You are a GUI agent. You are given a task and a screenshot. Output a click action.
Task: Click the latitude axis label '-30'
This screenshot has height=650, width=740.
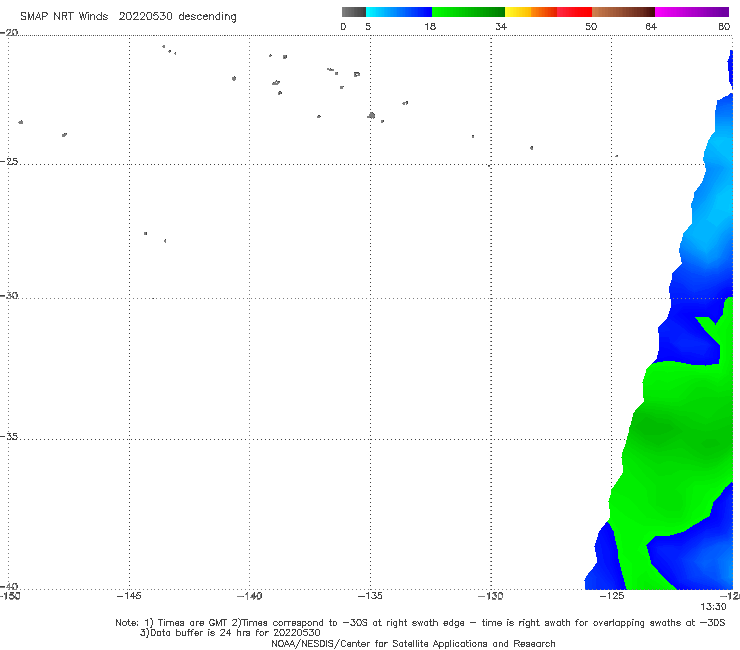pos(9,295)
